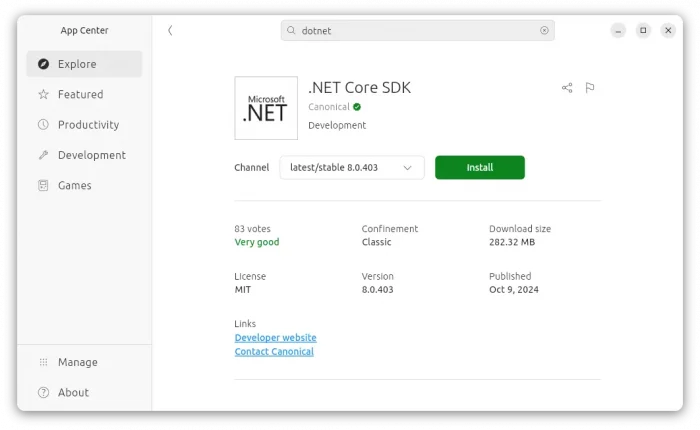The image size is (700, 430).
Task: Click the .NET Core SDK title
Action: [x=359, y=88]
